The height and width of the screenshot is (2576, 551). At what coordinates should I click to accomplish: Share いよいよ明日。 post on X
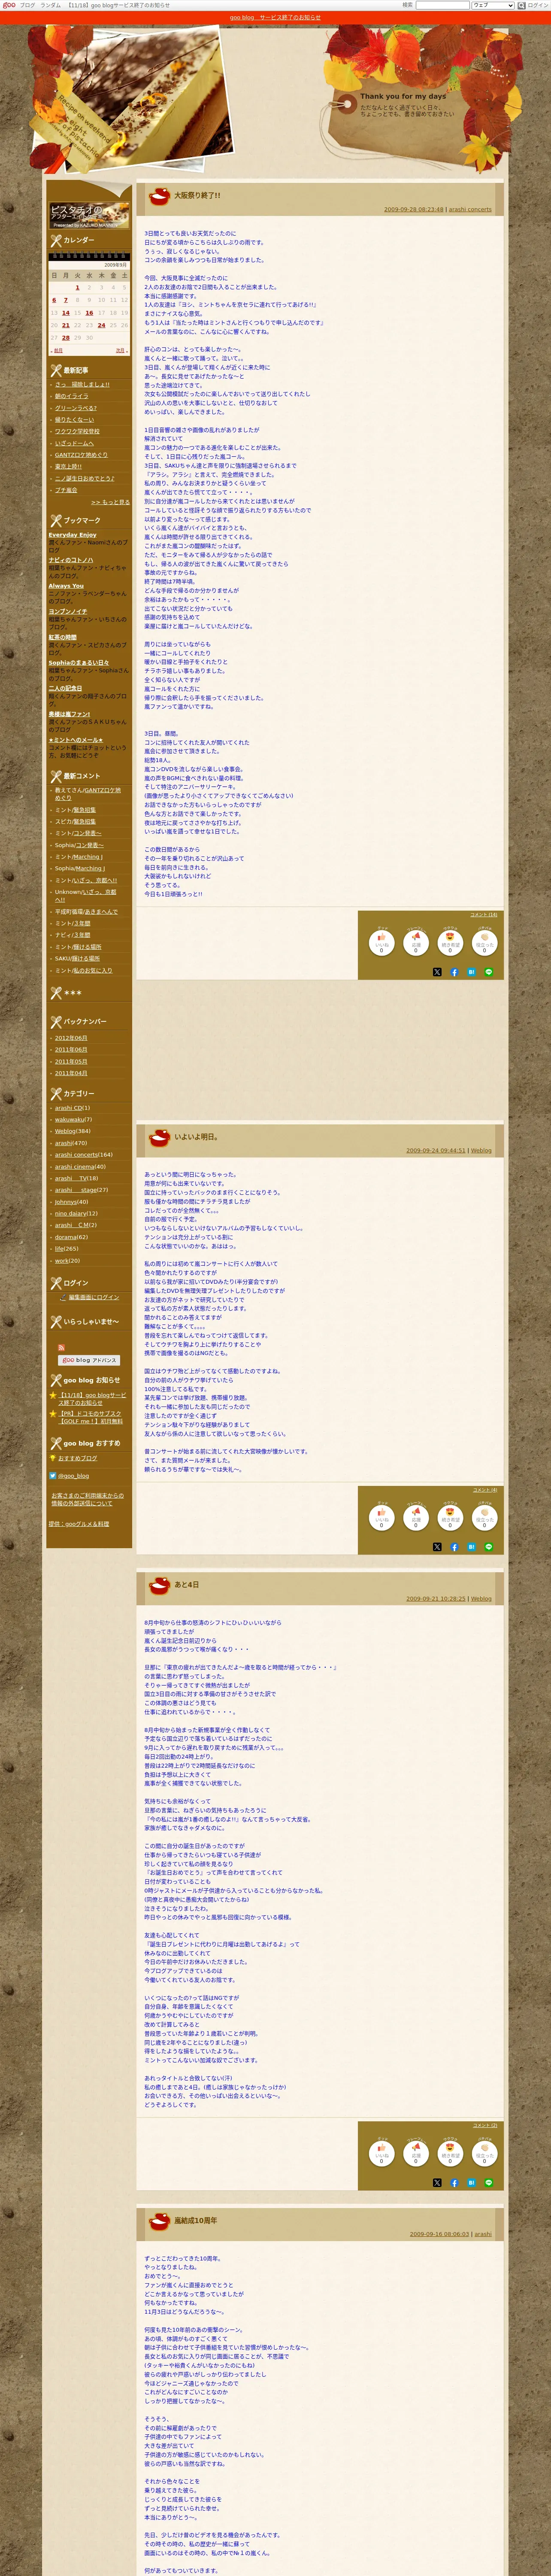click(x=437, y=1547)
